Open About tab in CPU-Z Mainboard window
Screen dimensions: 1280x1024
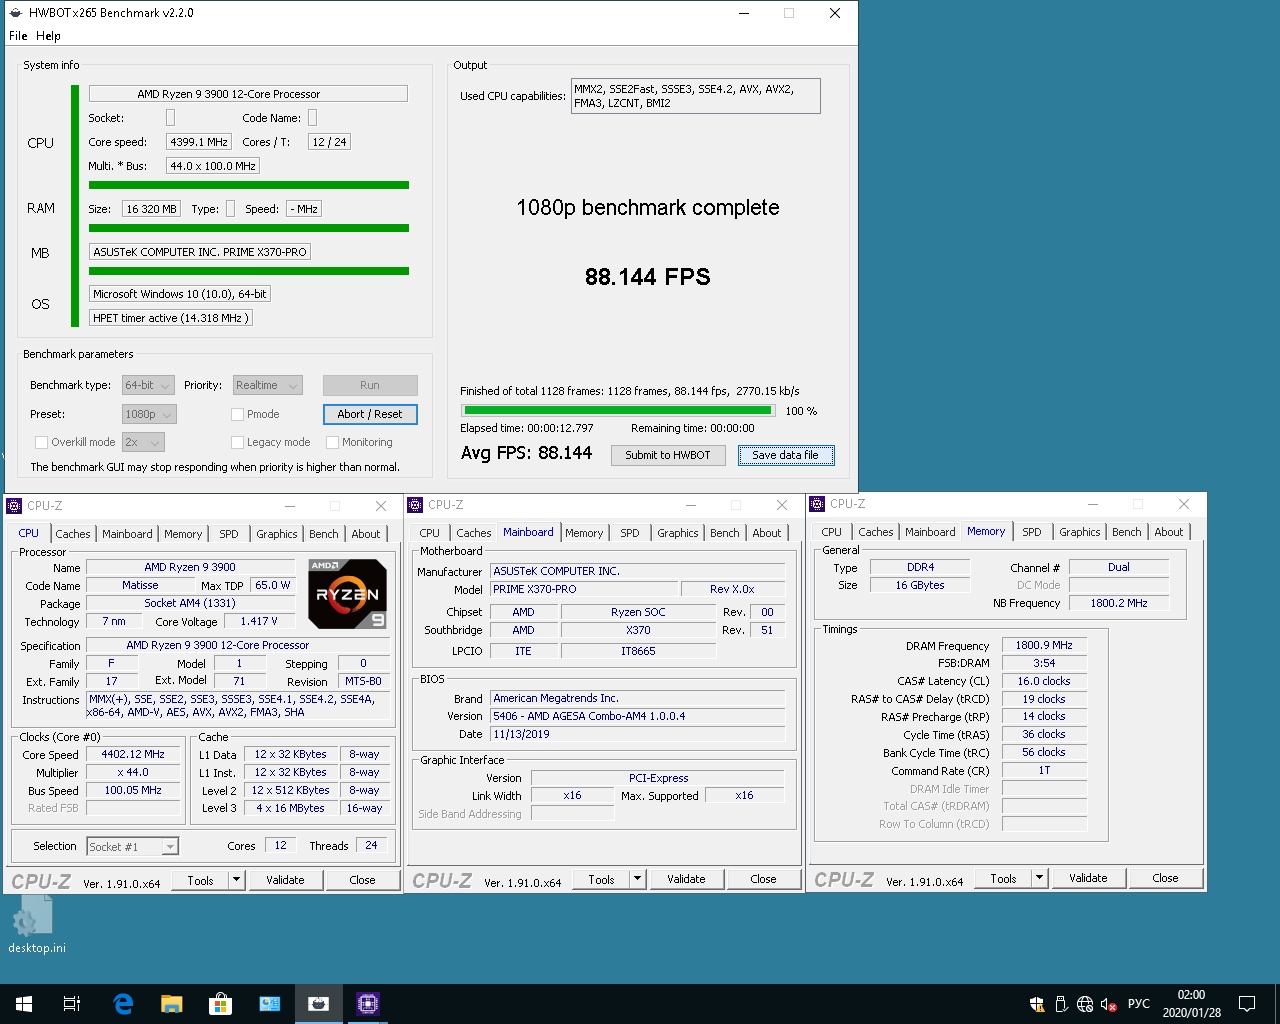tap(767, 533)
